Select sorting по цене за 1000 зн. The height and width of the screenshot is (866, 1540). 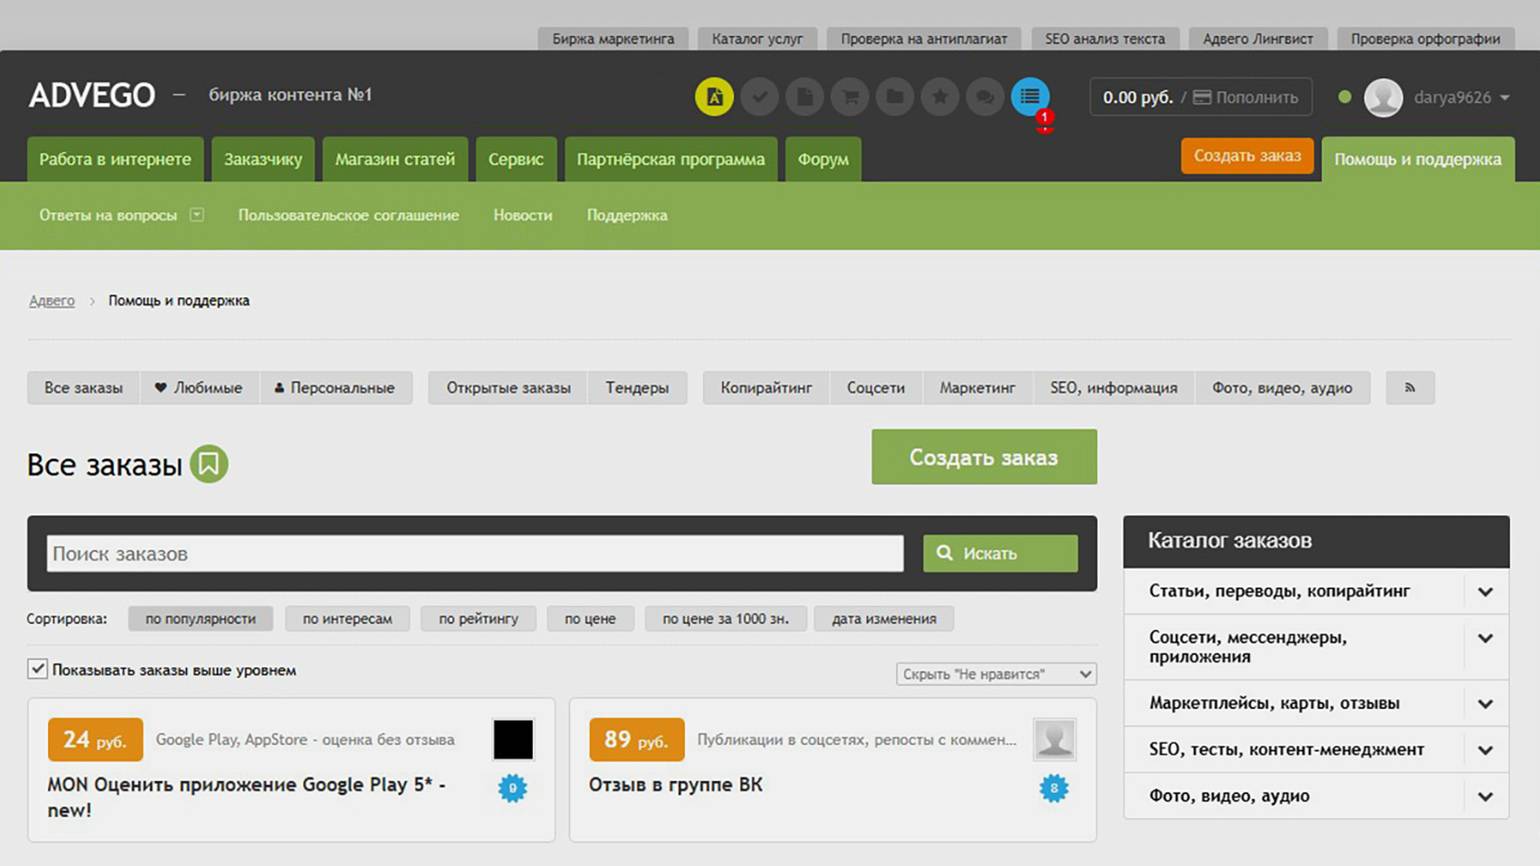[x=725, y=619]
